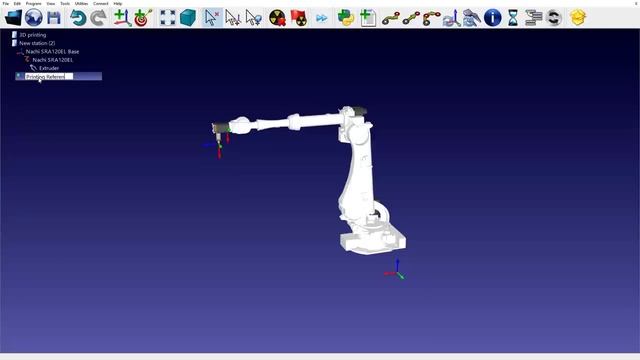The width and height of the screenshot is (640, 360).
Task: Fit all items to the view
Action: coord(167,18)
